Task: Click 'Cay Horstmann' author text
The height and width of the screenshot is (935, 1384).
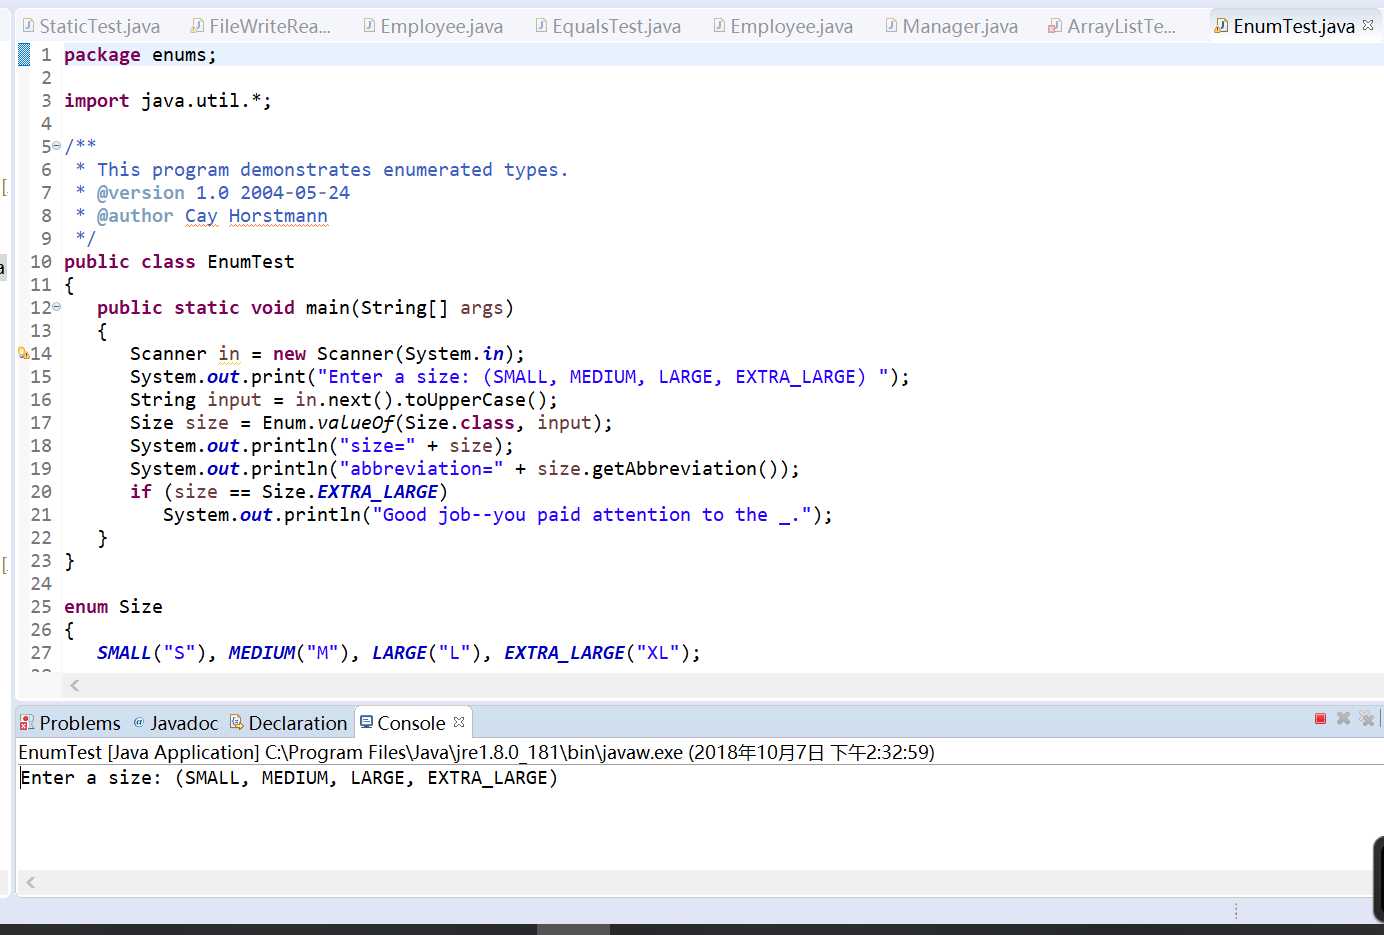Action: tap(256, 216)
